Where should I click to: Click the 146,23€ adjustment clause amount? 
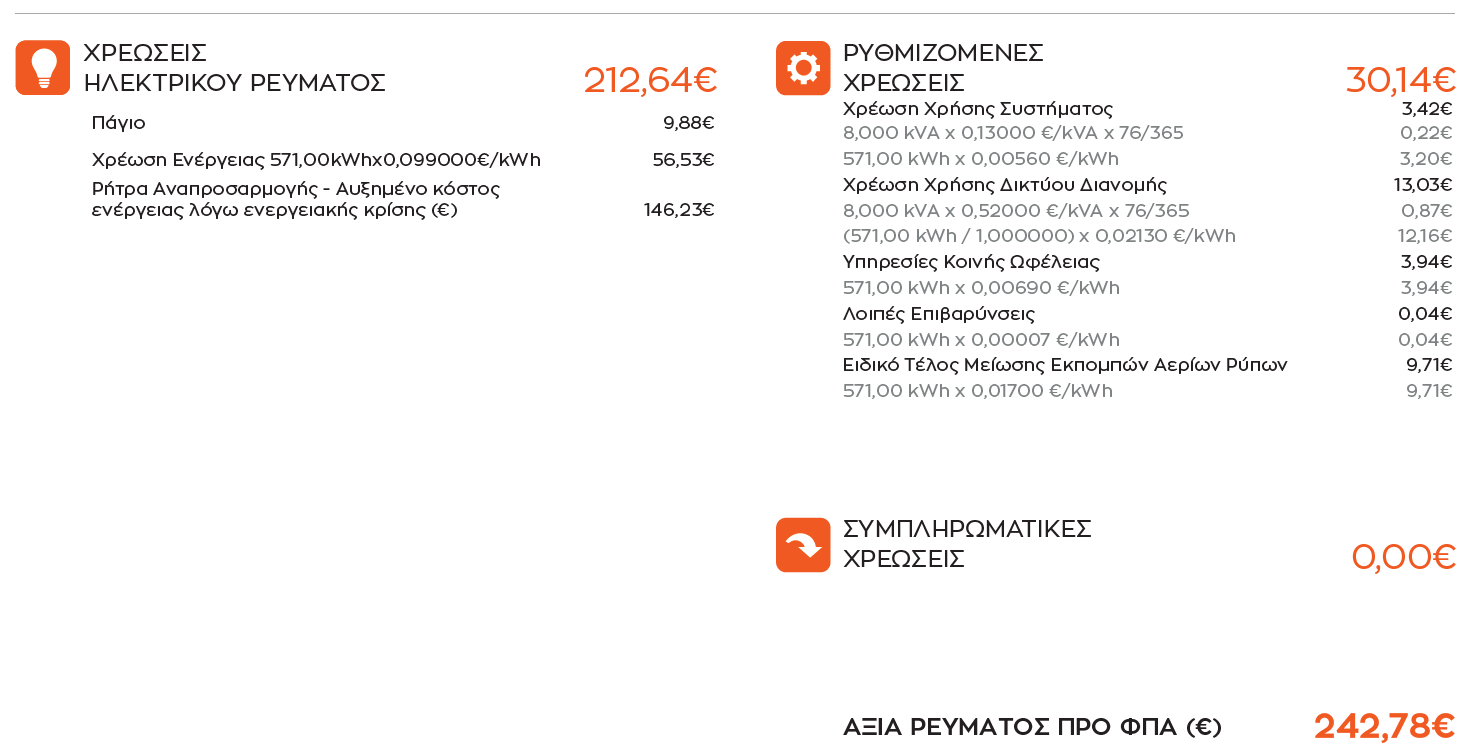click(679, 210)
